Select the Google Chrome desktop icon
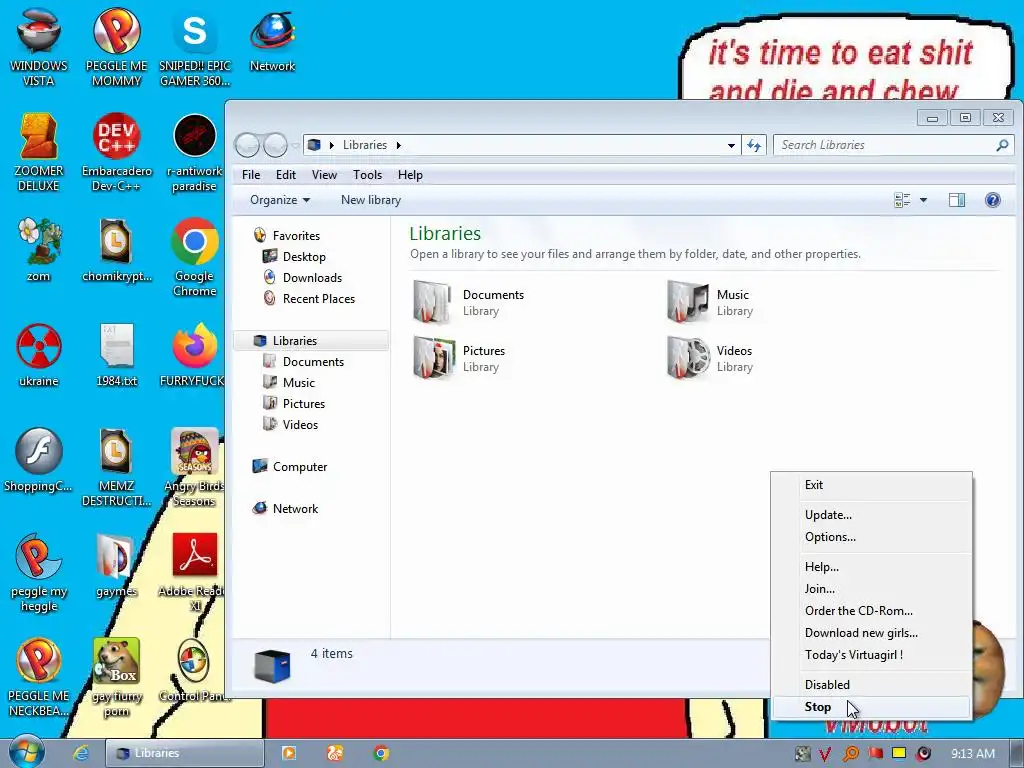The image size is (1024, 768). (x=195, y=257)
